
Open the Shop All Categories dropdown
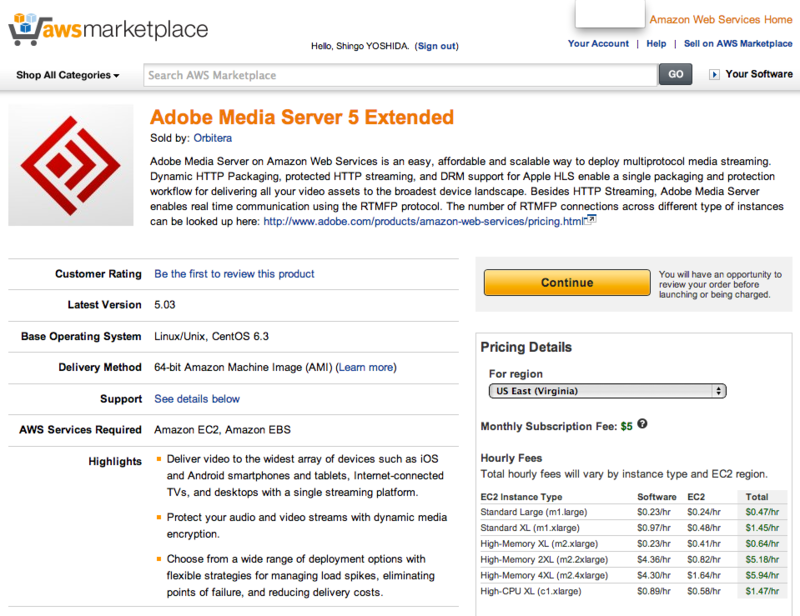tap(68, 75)
